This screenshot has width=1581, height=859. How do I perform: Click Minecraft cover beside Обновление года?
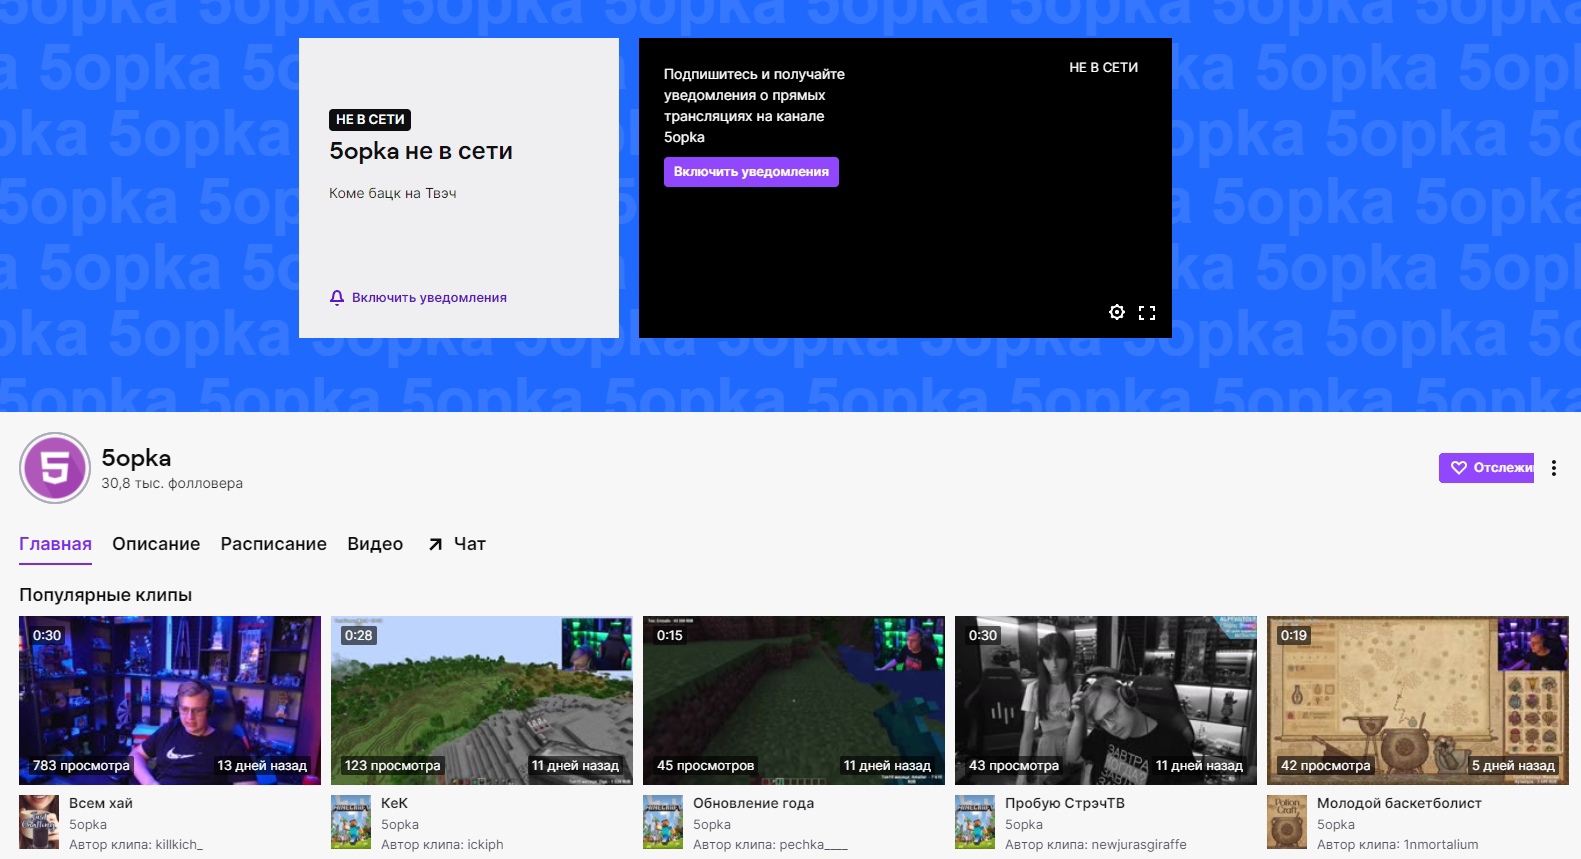point(663,822)
